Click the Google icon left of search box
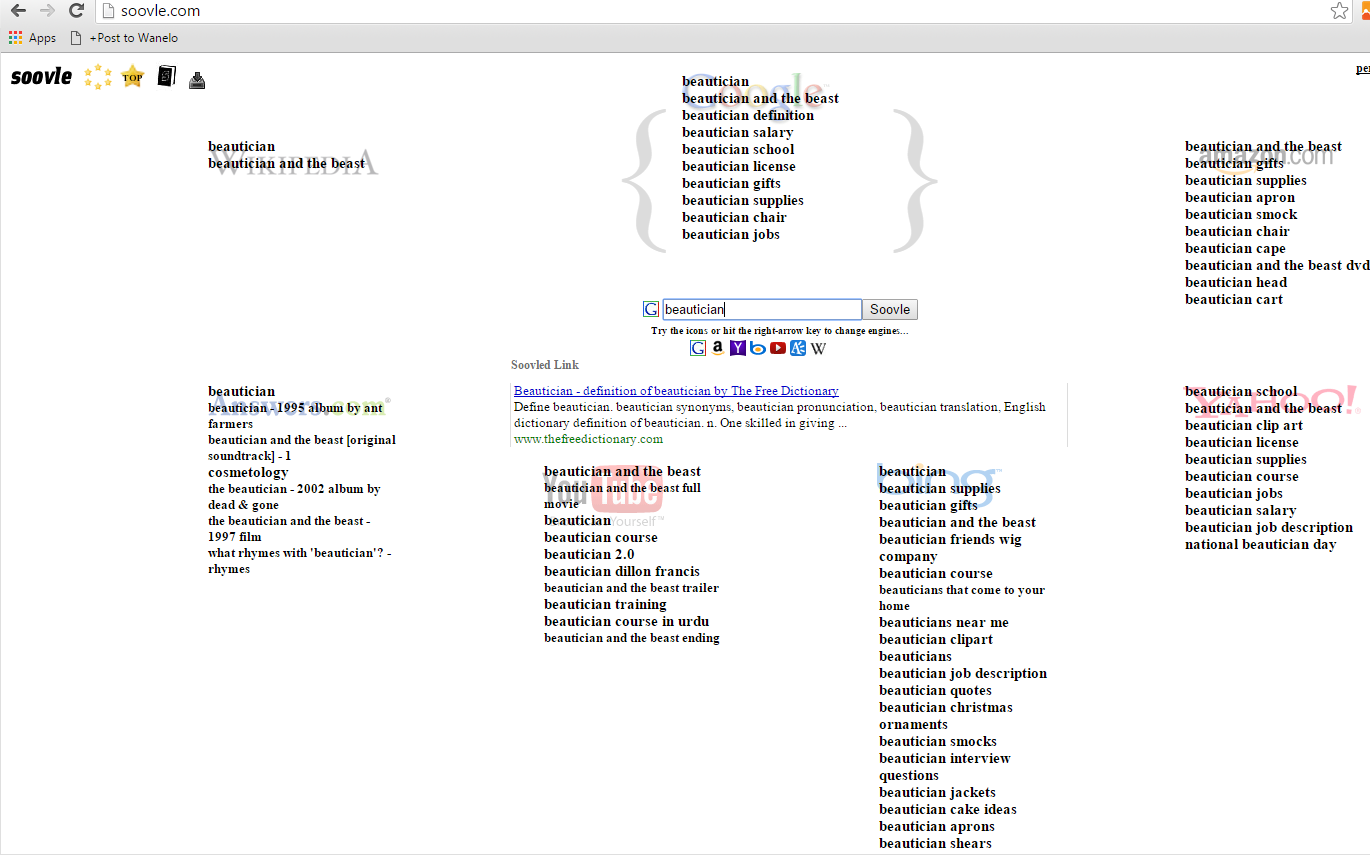The width and height of the screenshot is (1370, 855). click(651, 310)
